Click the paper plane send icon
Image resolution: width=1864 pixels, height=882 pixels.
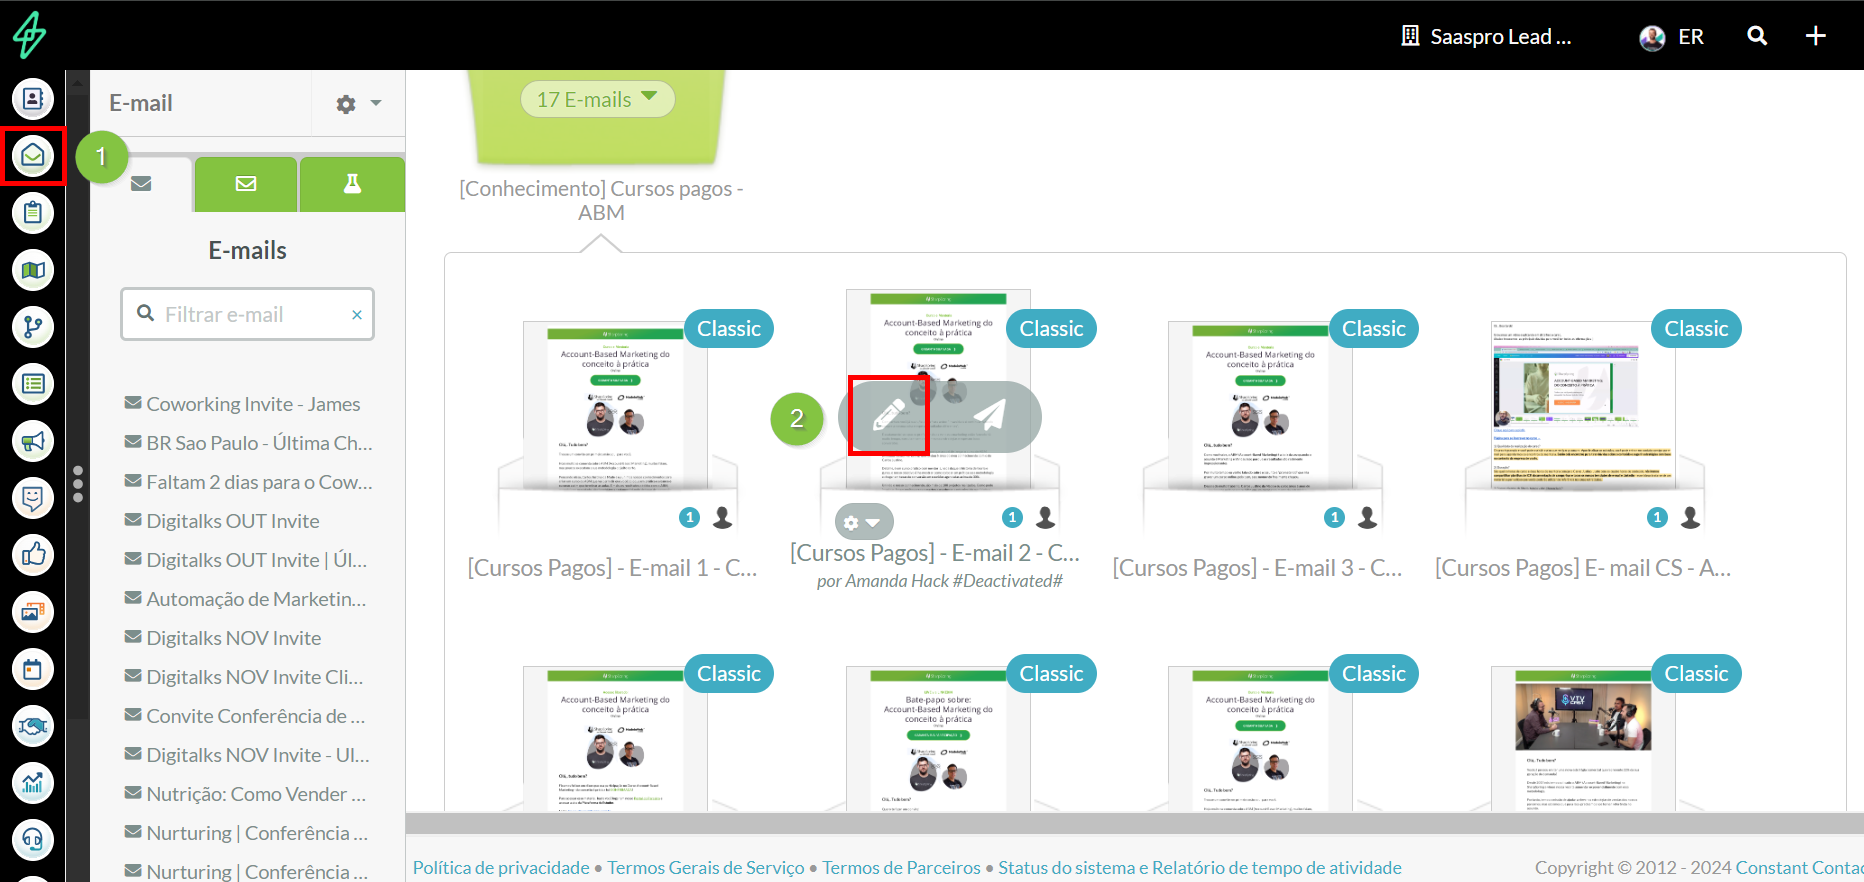point(989,416)
